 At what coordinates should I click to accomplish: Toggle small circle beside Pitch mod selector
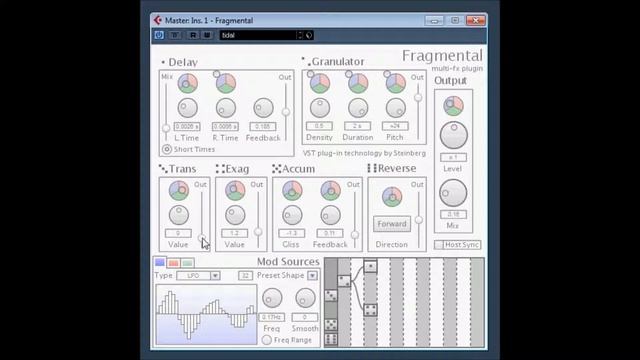click(387, 74)
